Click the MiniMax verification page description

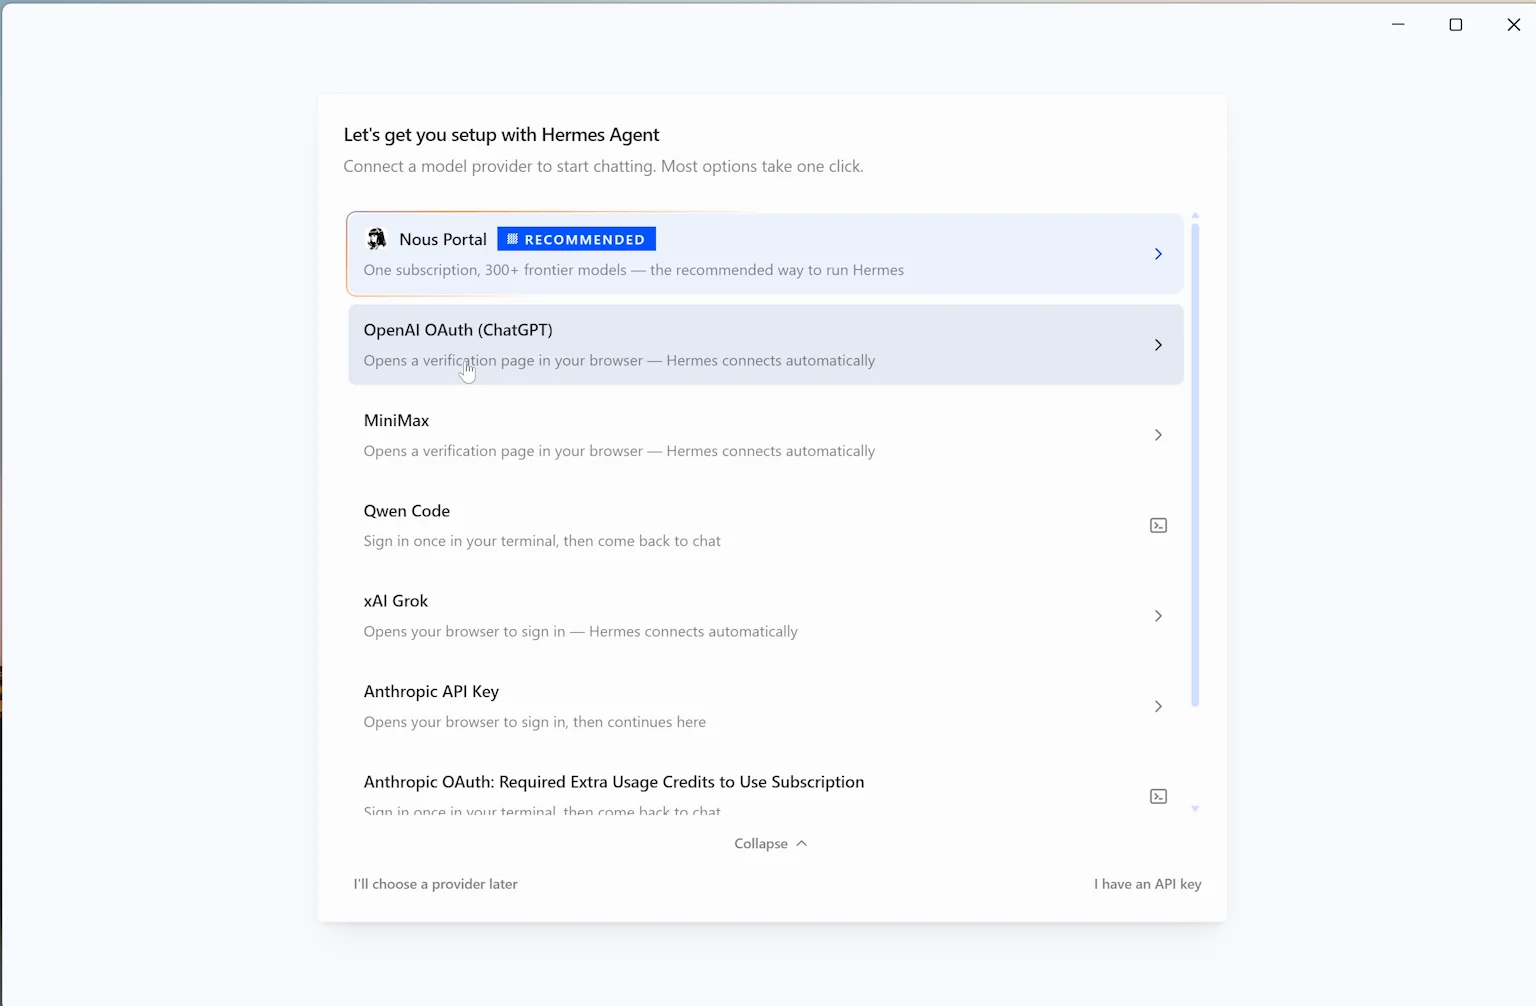tap(619, 451)
